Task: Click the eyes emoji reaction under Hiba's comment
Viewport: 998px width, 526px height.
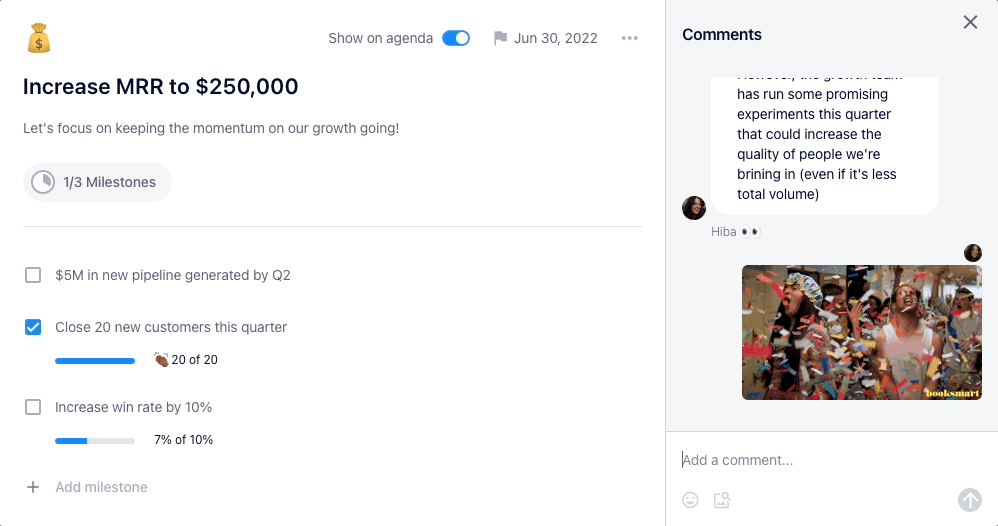Action: 750,232
